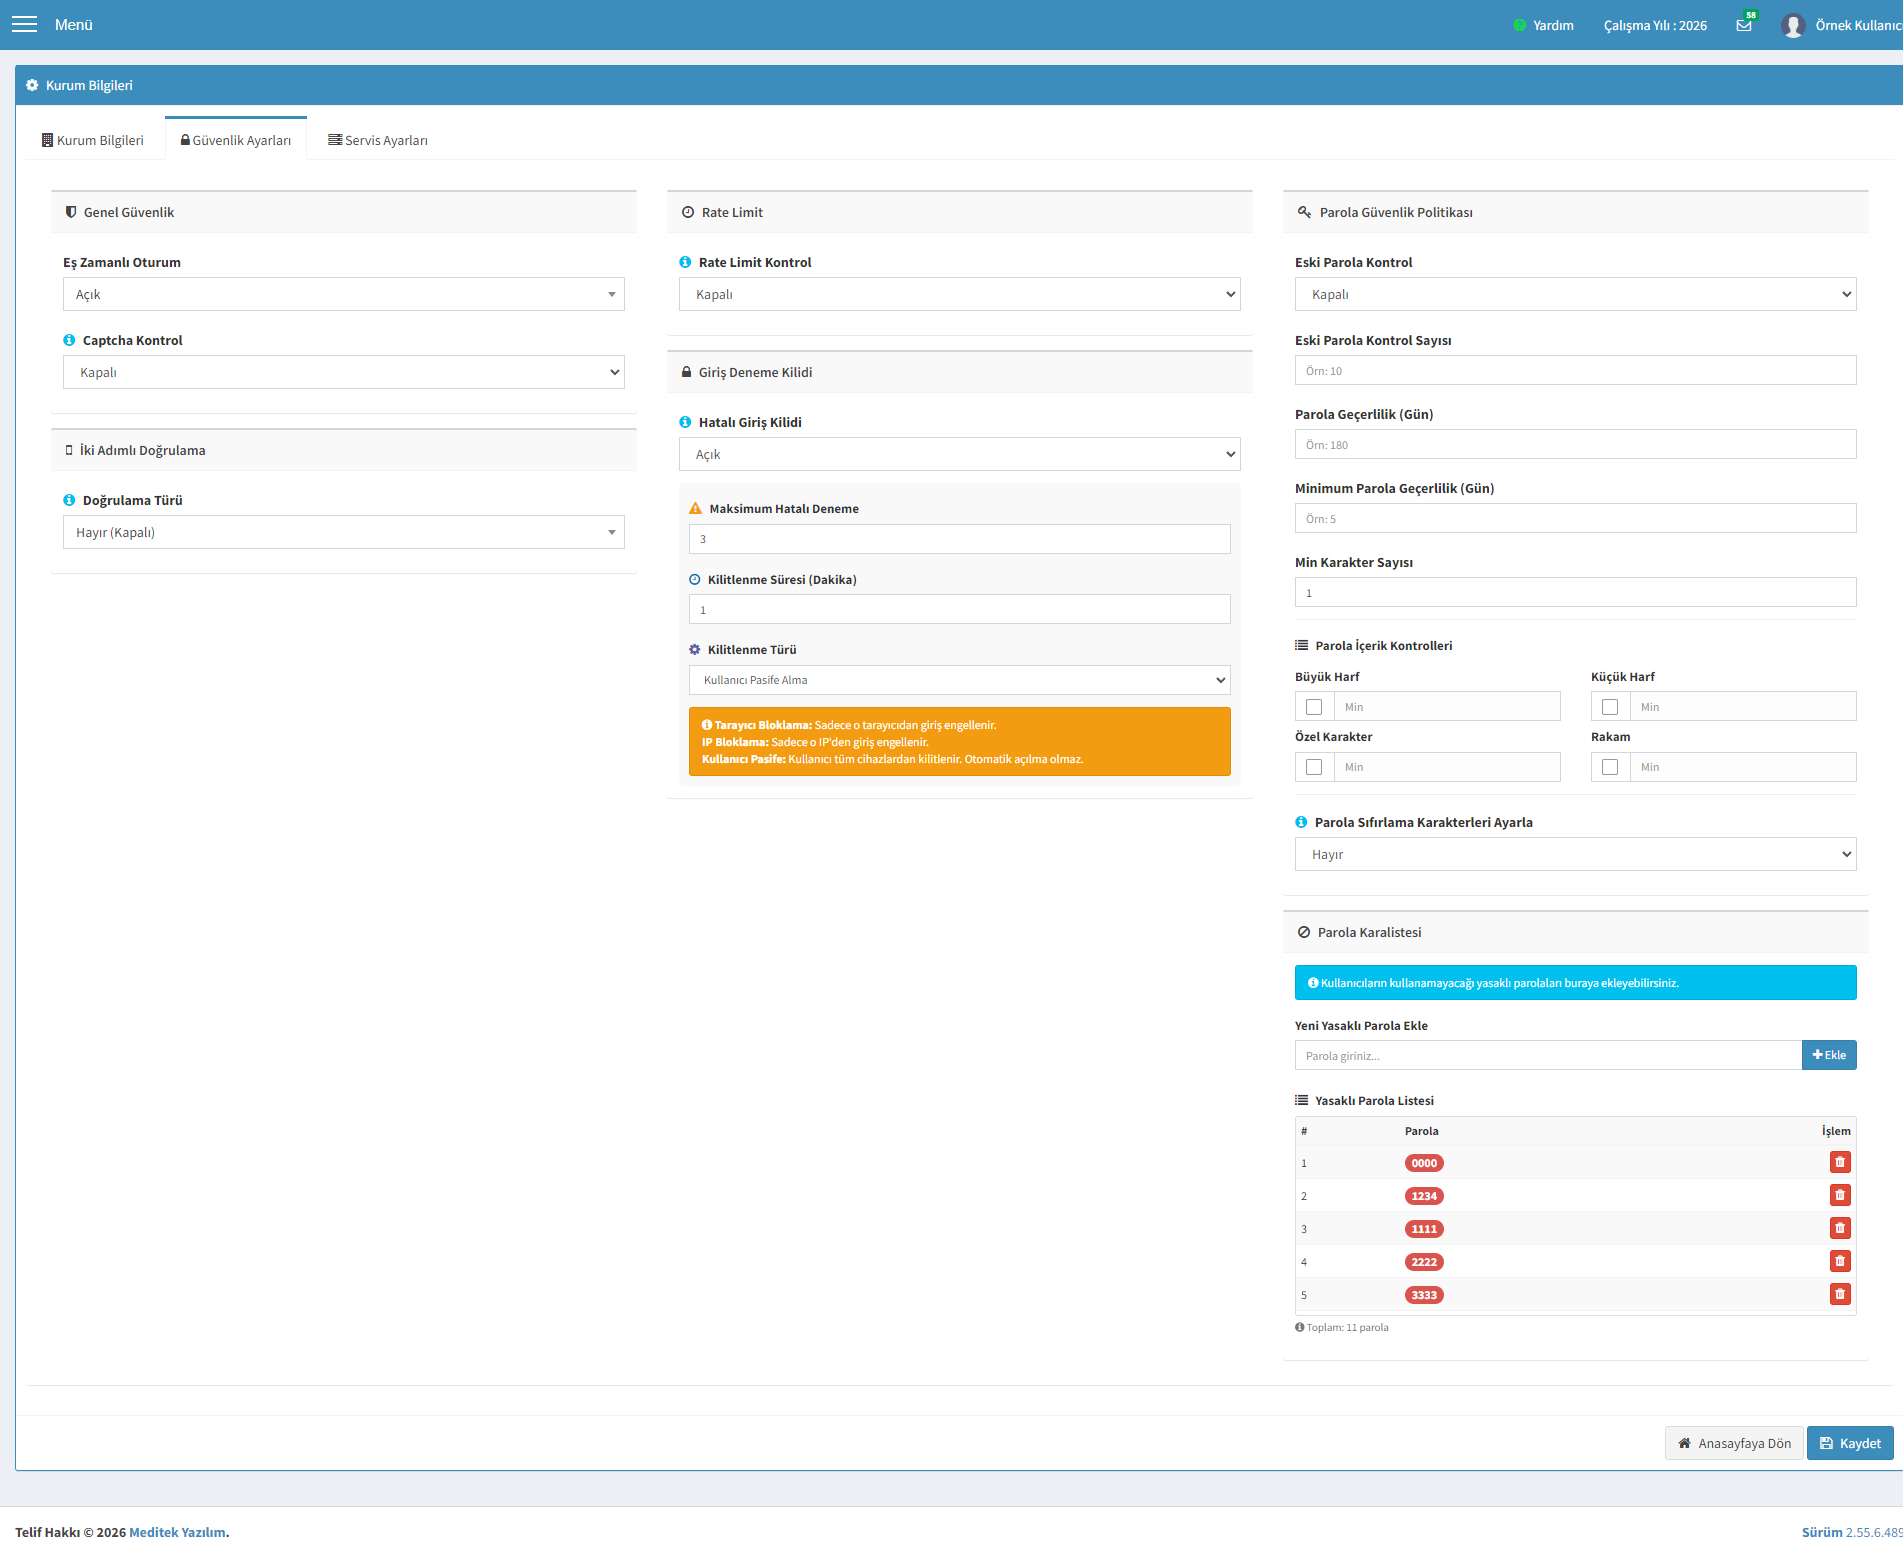Screen dimensions: 1903x1557
Task: Enable the Büyük Harf checkbox
Action: click(1314, 707)
